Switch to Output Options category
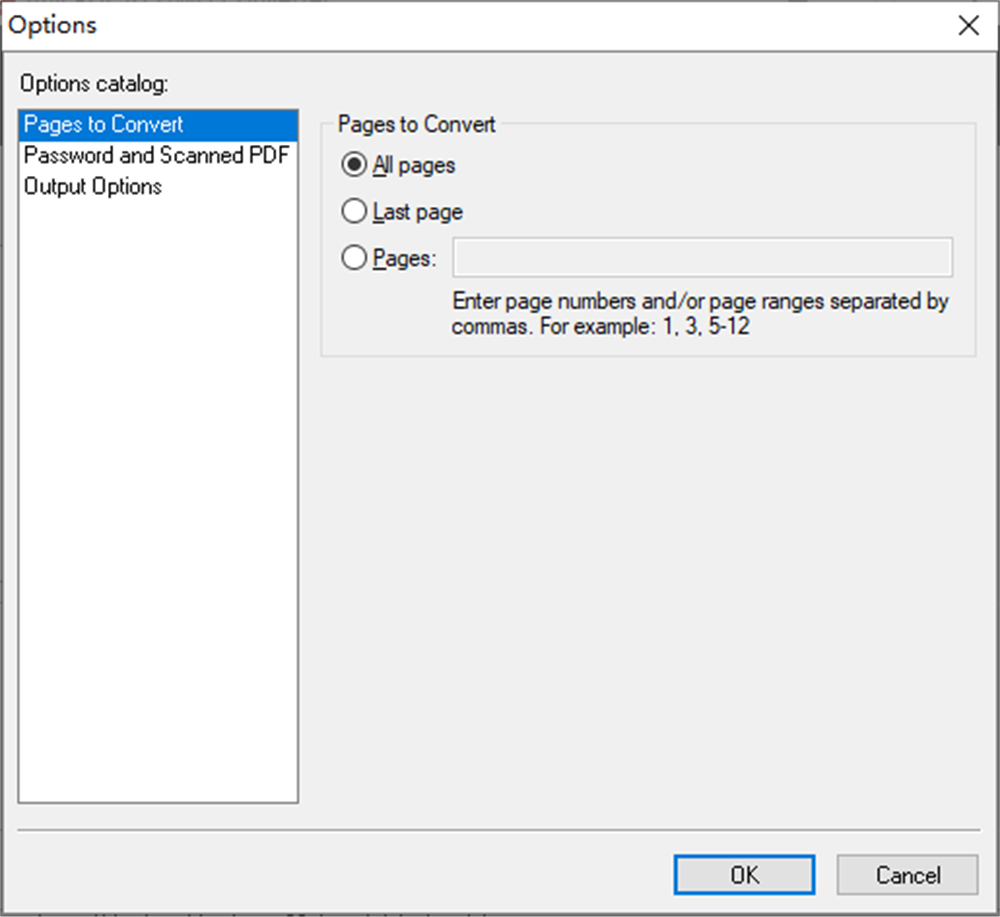 pyautogui.click(x=93, y=187)
